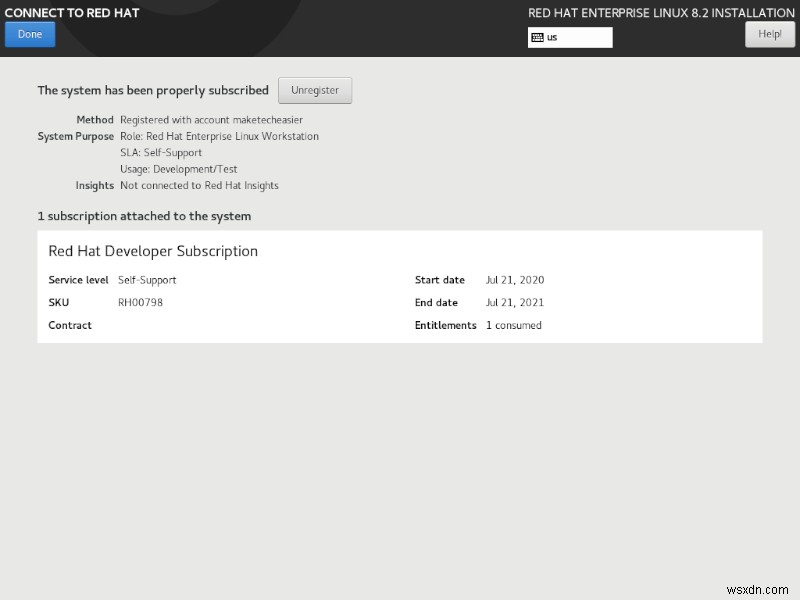Open the Help! panel
Viewport: 800px width, 600px height.
[769, 33]
